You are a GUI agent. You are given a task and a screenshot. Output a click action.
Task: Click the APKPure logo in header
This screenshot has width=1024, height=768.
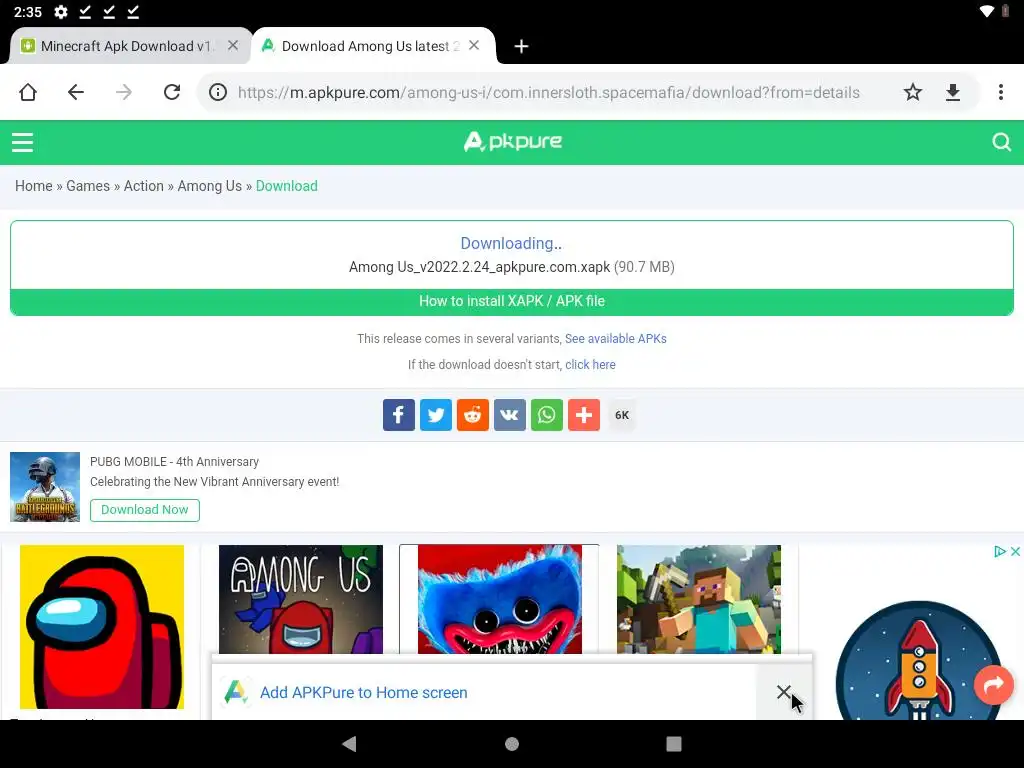pos(513,141)
